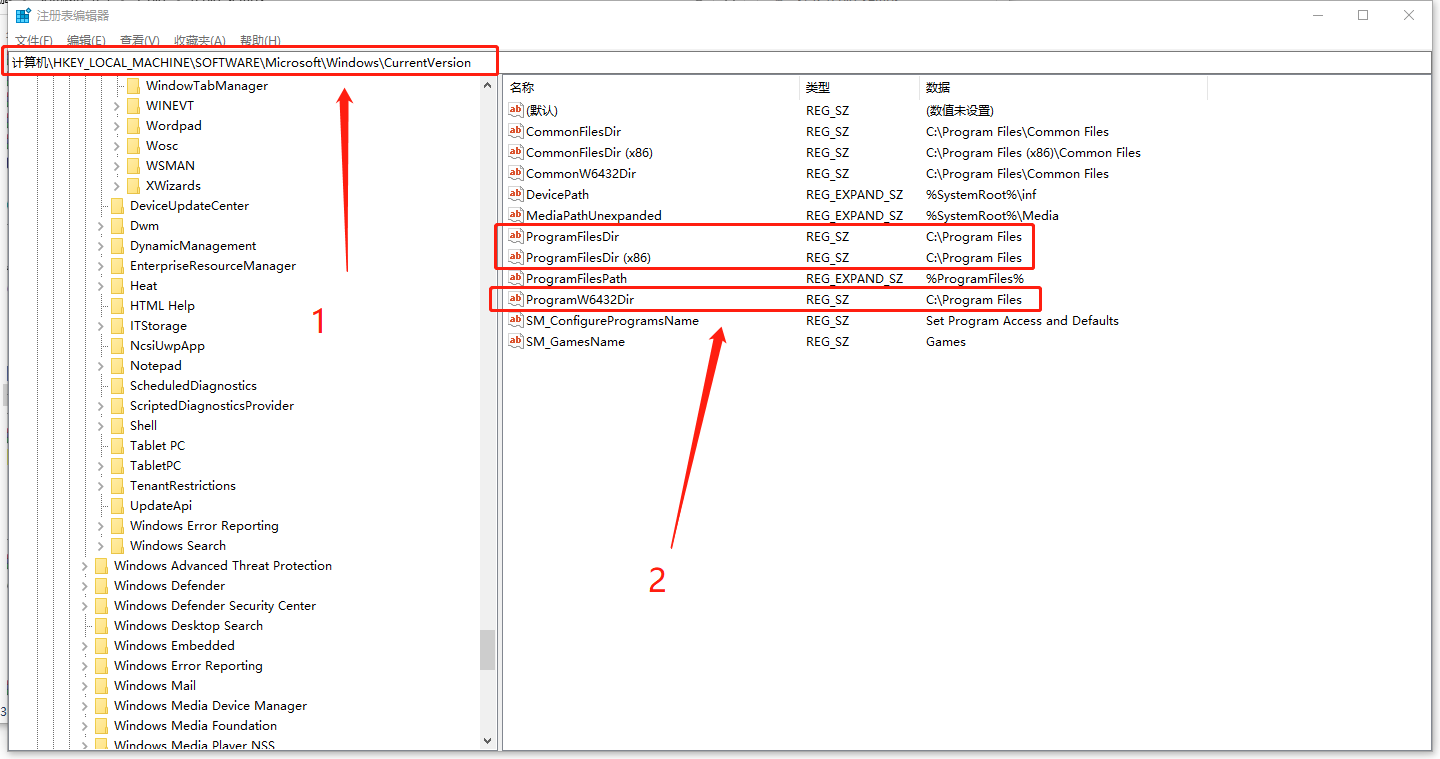Image resolution: width=1440 pixels, height=759 pixels.
Task: Open the 收藏夹(A) menu
Action: click(x=200, y=41)
